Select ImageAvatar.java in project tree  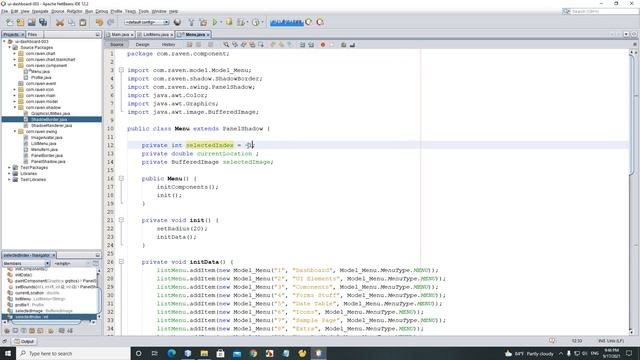point(47,138)
